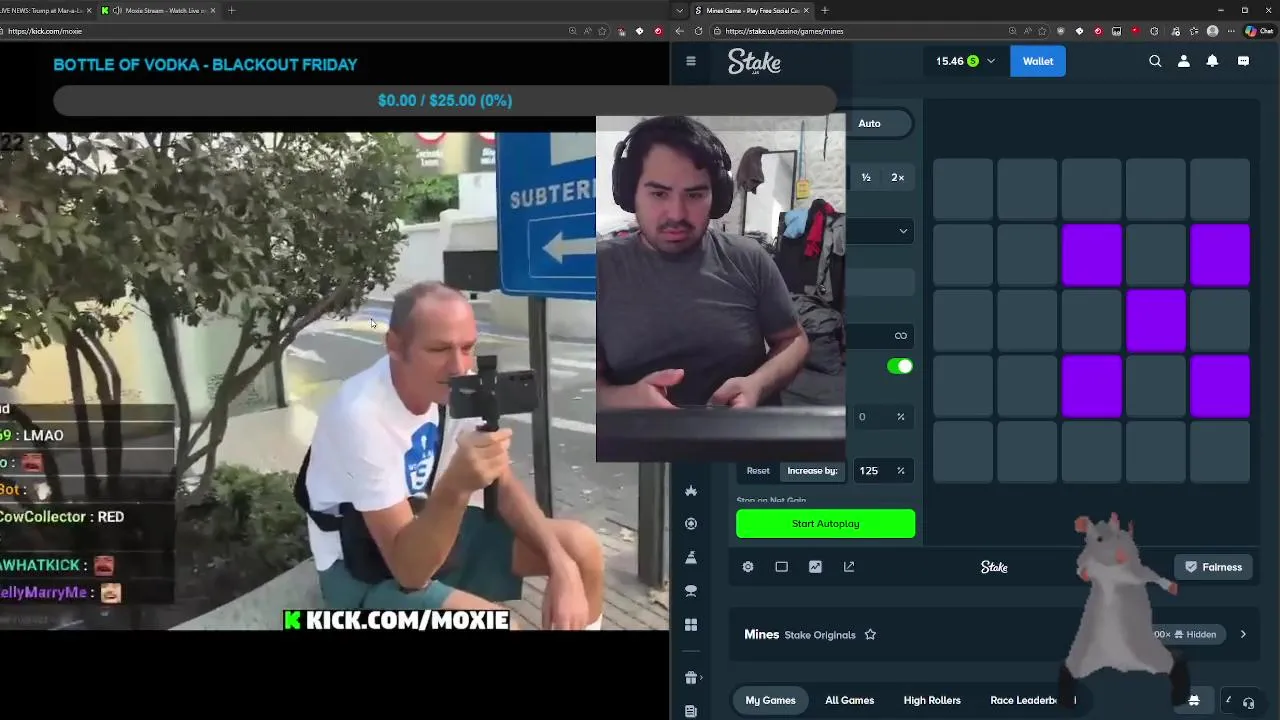Toggle the green switch in autoplay settings
The image size is (1280, 720).
click(x=900, y=366)
